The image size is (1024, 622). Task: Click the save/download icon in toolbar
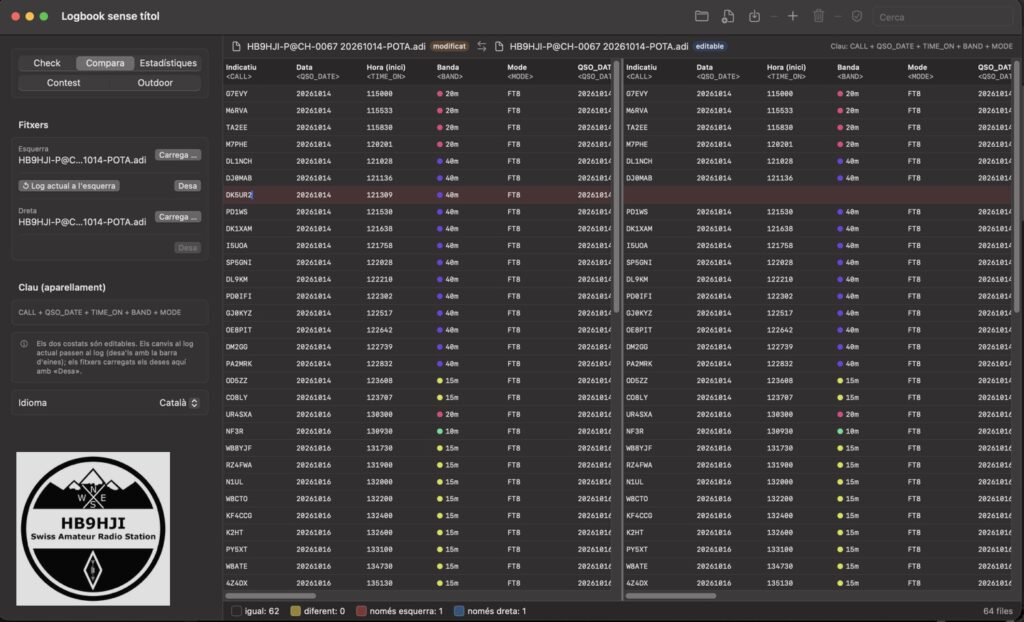(x=754, y=16)
